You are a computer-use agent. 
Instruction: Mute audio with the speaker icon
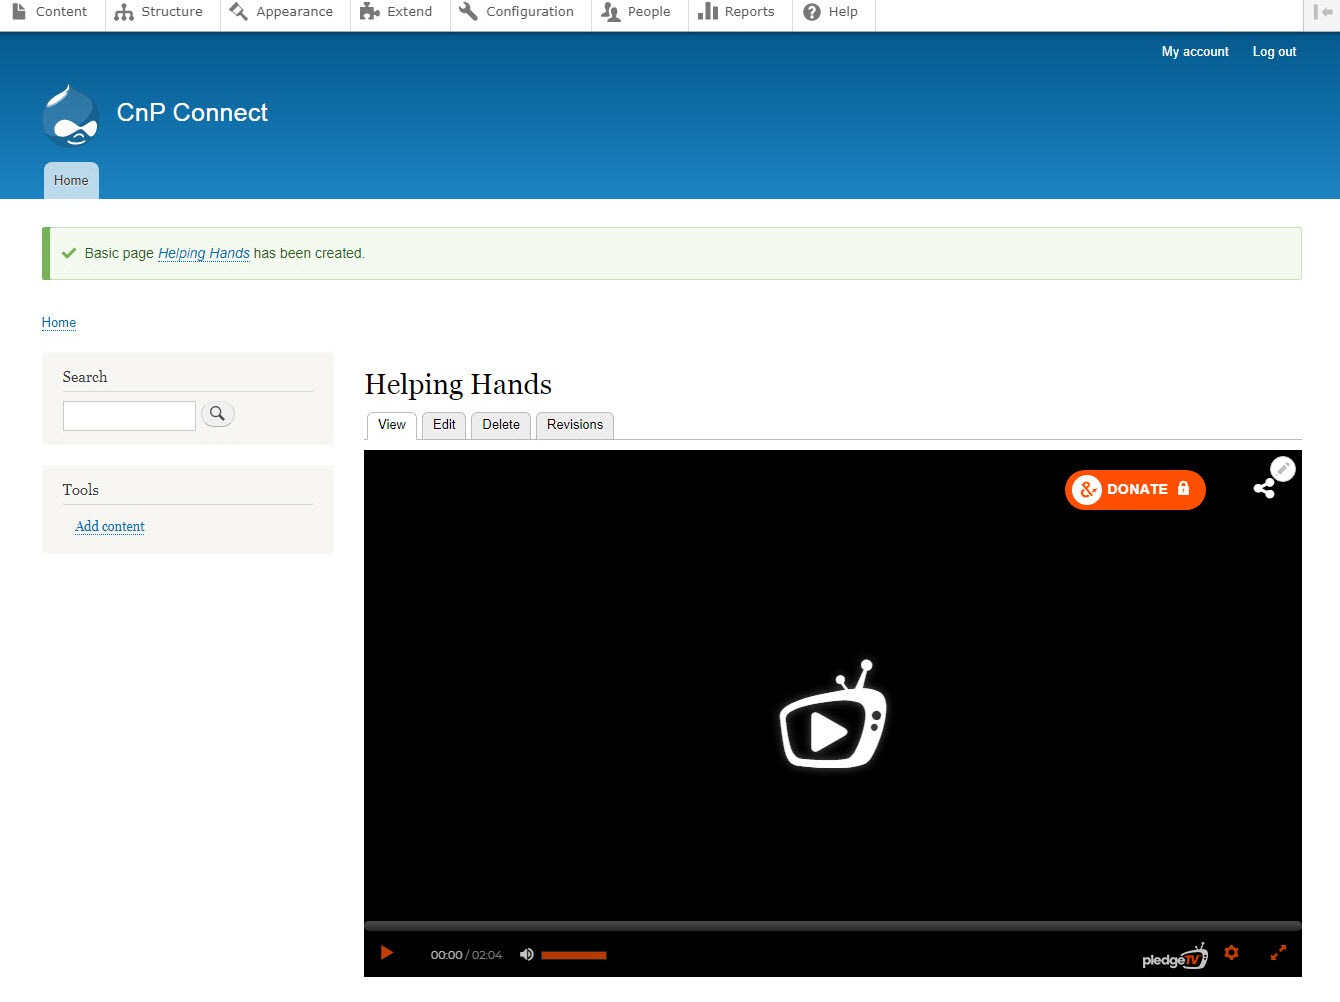click(x=527, y=955)
